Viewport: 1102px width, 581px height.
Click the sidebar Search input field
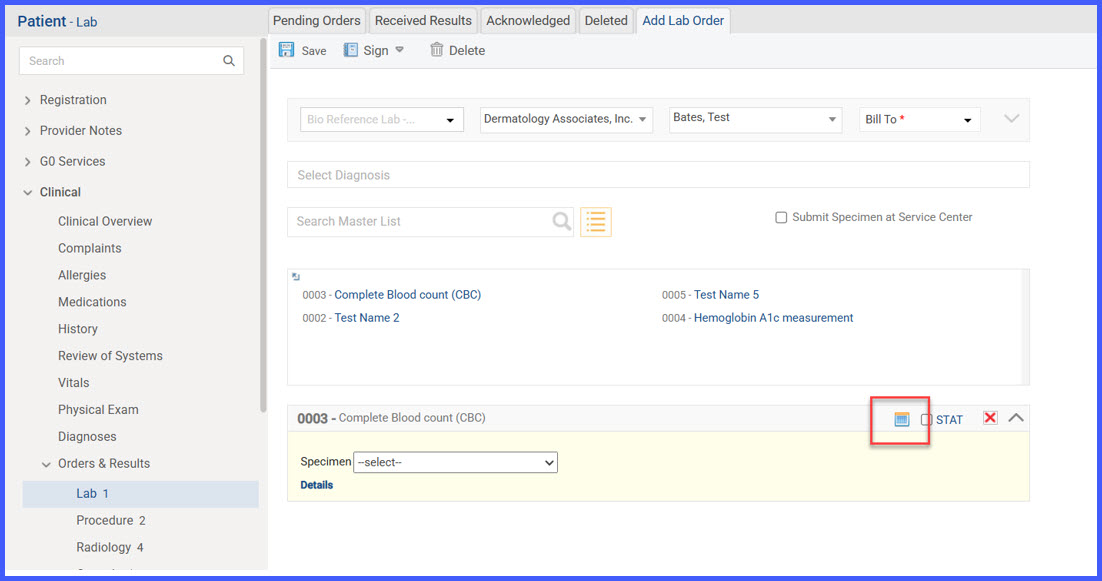pyautogui.click(x=131, y=61)
